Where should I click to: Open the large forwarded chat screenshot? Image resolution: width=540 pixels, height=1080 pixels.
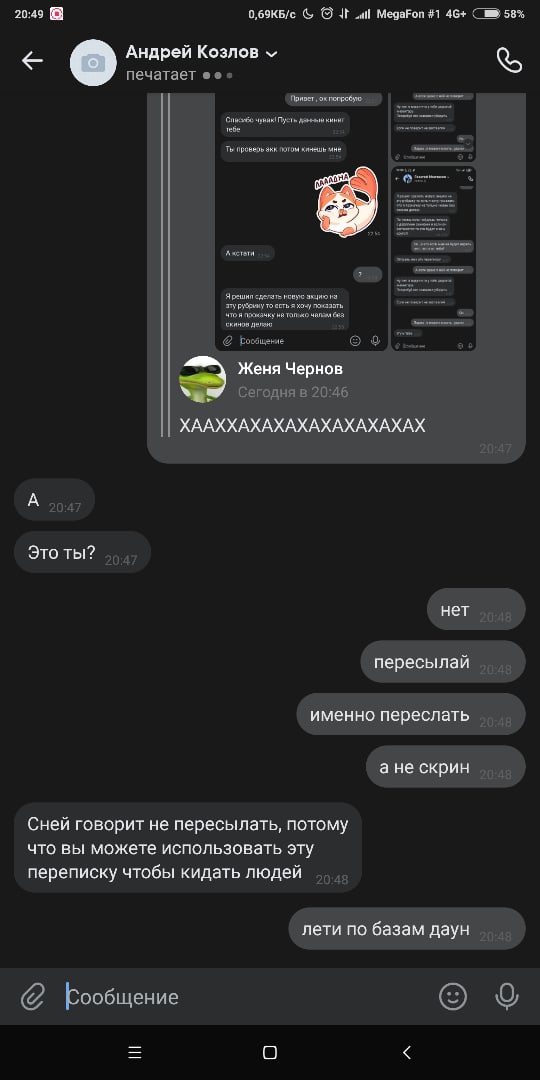coord(302,222)
